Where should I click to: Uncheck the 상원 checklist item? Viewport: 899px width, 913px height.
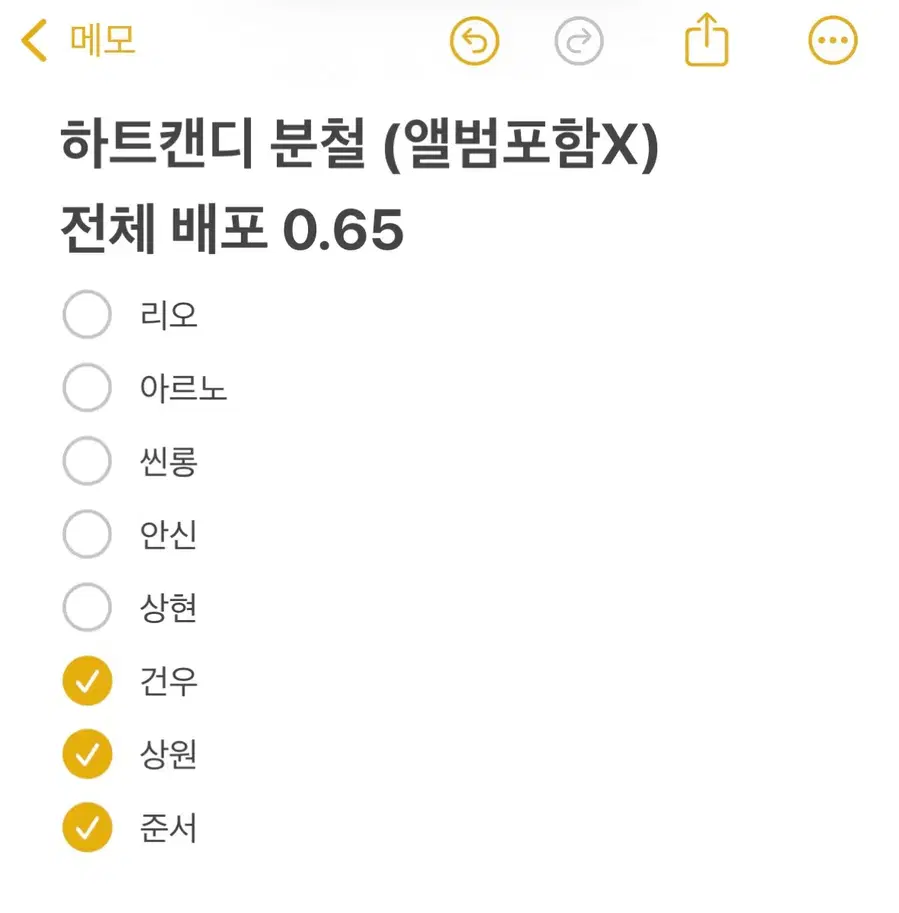87,754
